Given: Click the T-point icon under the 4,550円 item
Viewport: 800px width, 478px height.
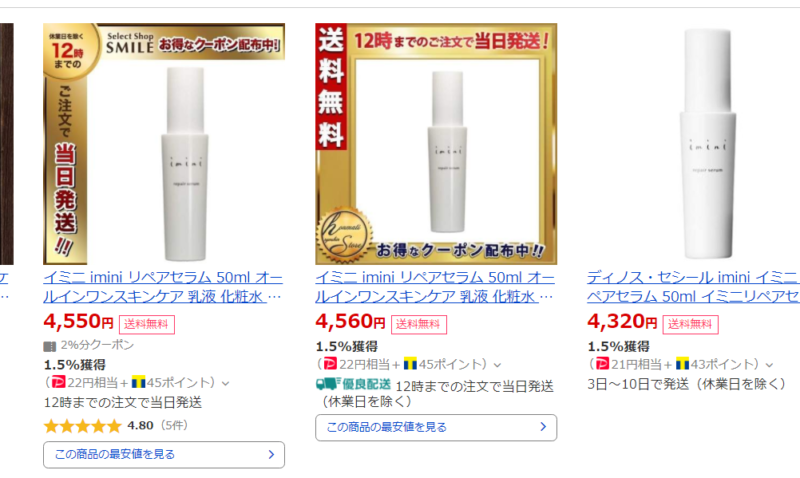Looking at the screenshot, I should (x=138, y=382).
